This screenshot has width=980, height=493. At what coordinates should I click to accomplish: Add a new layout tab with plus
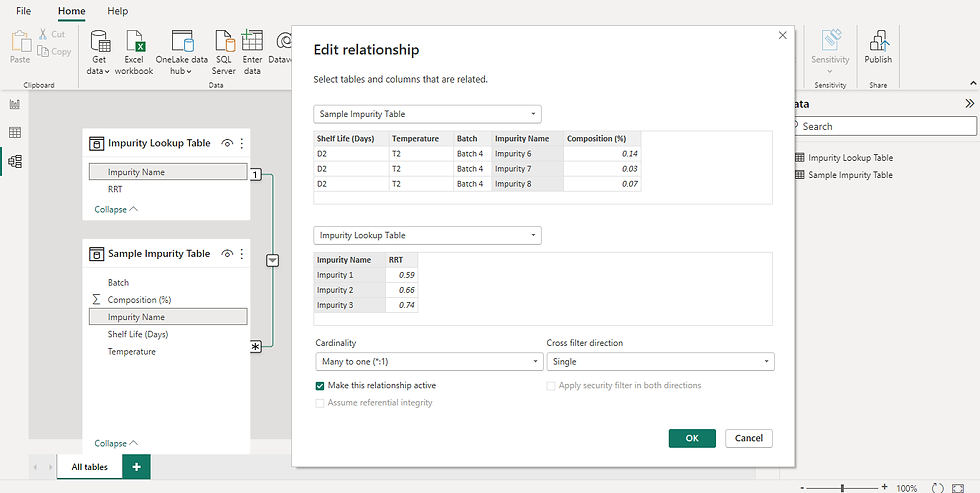[136, 467]
